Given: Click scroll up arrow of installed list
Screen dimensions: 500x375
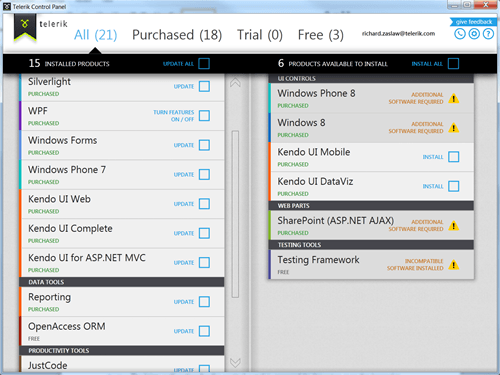Looking at the screenshot, I should click(235, 82).
